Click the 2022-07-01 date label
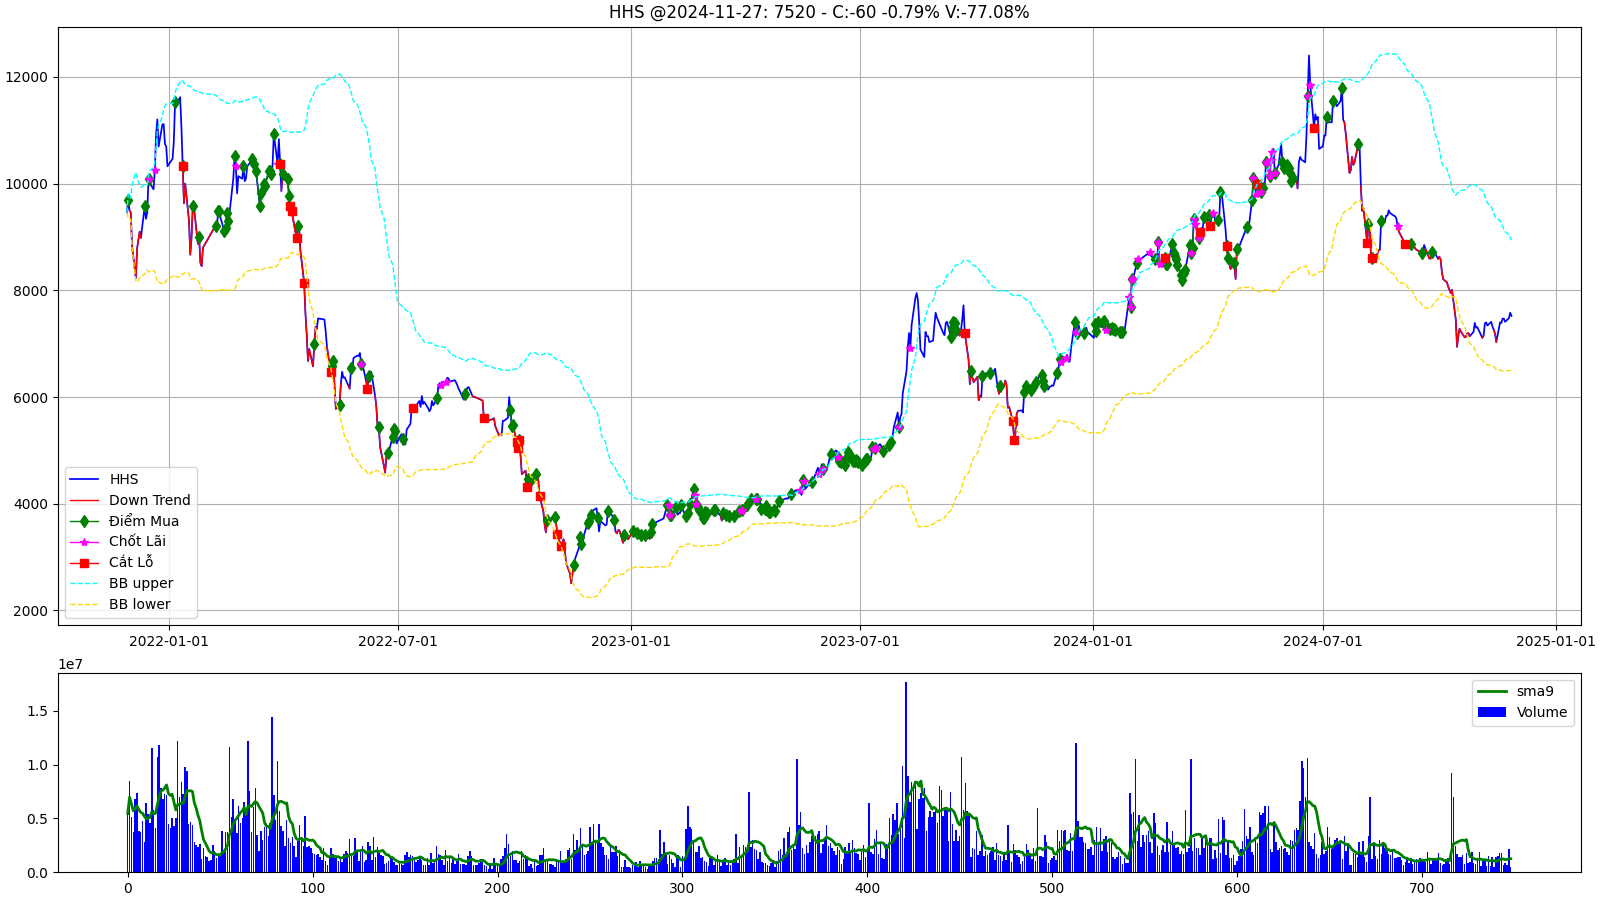Screen dimensions: 1600x900 pos(398,641)
